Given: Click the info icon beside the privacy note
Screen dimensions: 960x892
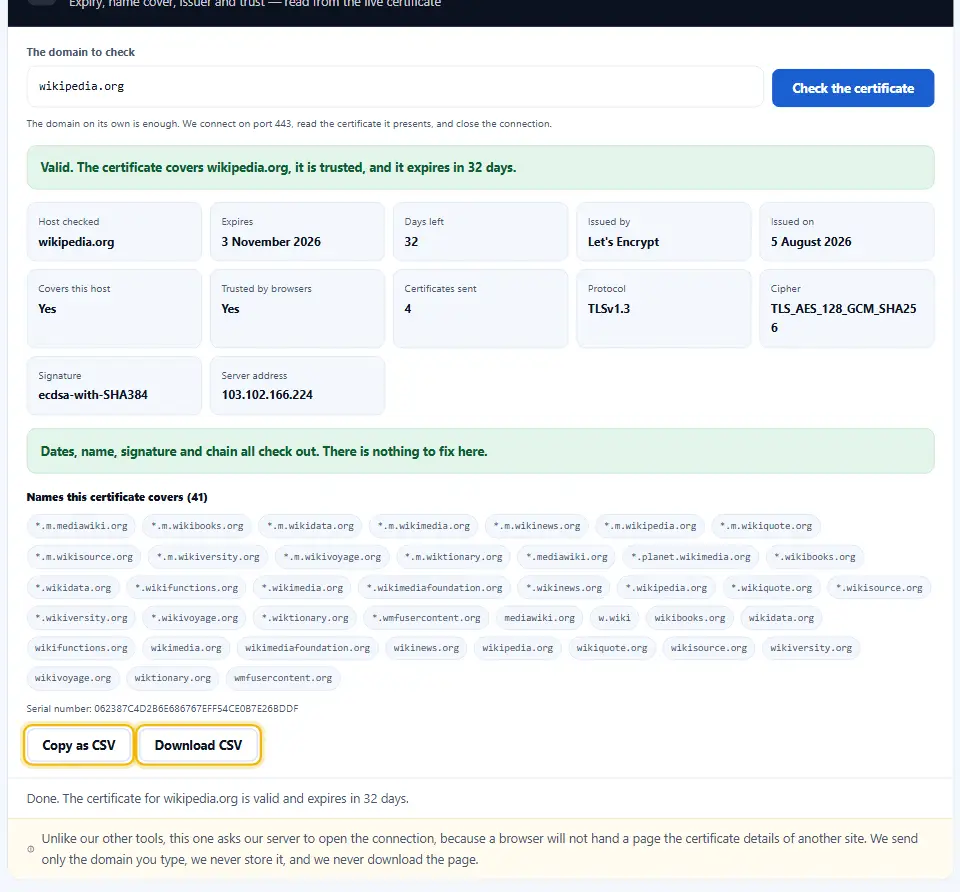Looking at the screenshot, I should 31,849.
